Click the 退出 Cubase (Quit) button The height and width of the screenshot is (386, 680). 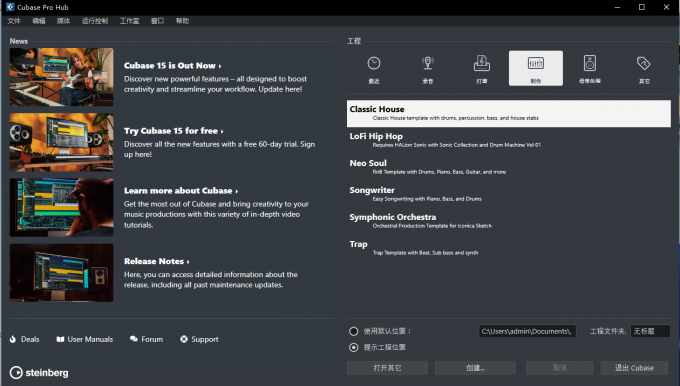point(634,368)
